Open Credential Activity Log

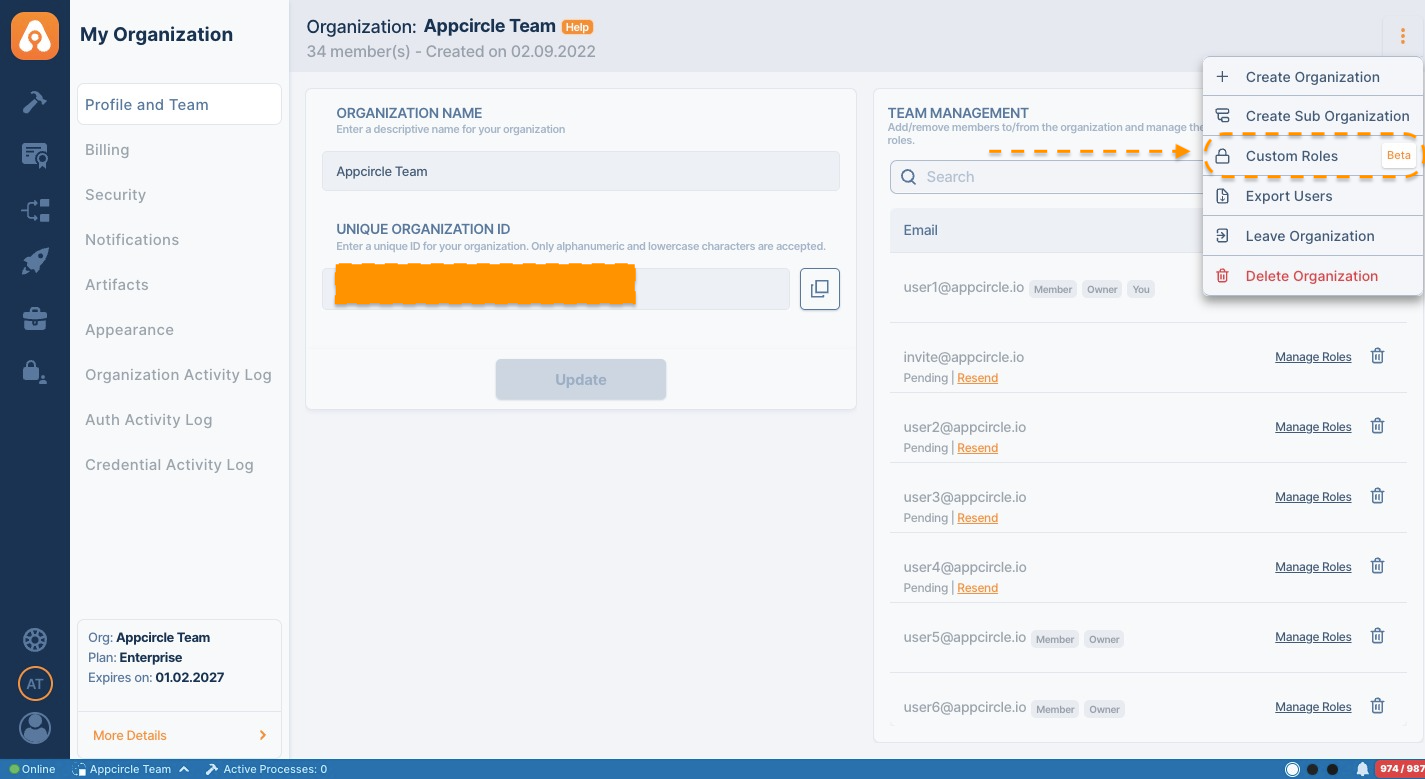click(x=169, y=465)
